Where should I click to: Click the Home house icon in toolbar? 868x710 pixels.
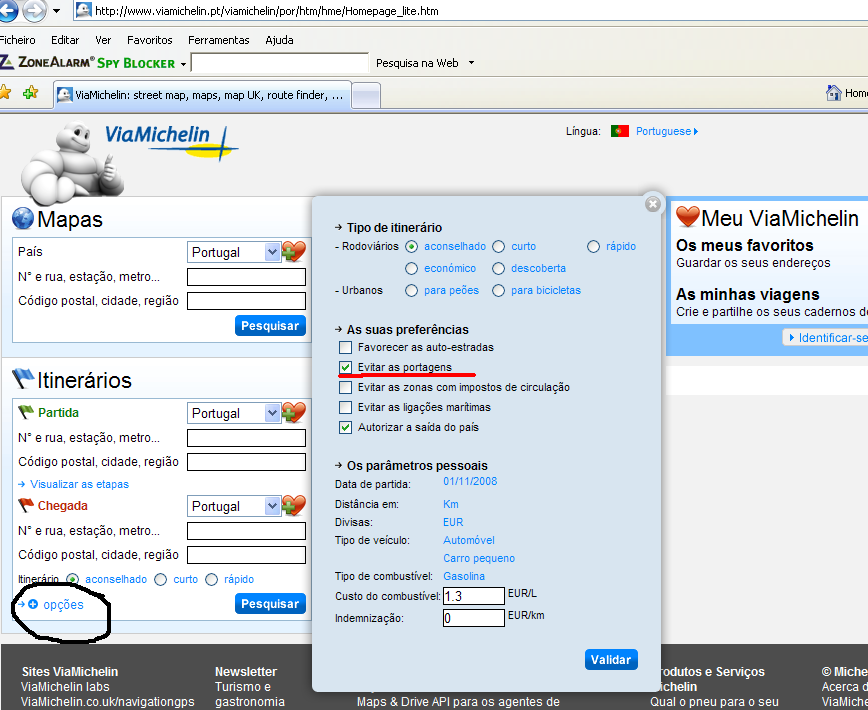click(833, 92)
